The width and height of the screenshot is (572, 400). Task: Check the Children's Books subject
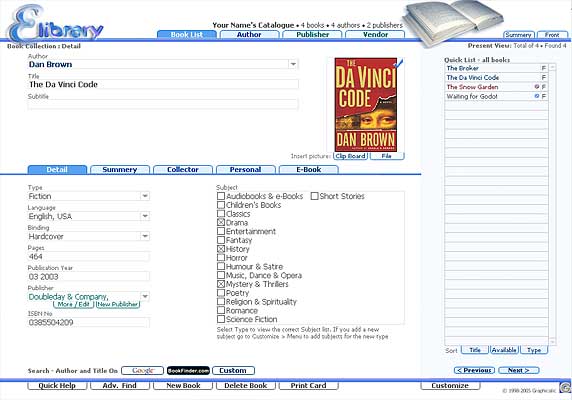coord(221,205)
